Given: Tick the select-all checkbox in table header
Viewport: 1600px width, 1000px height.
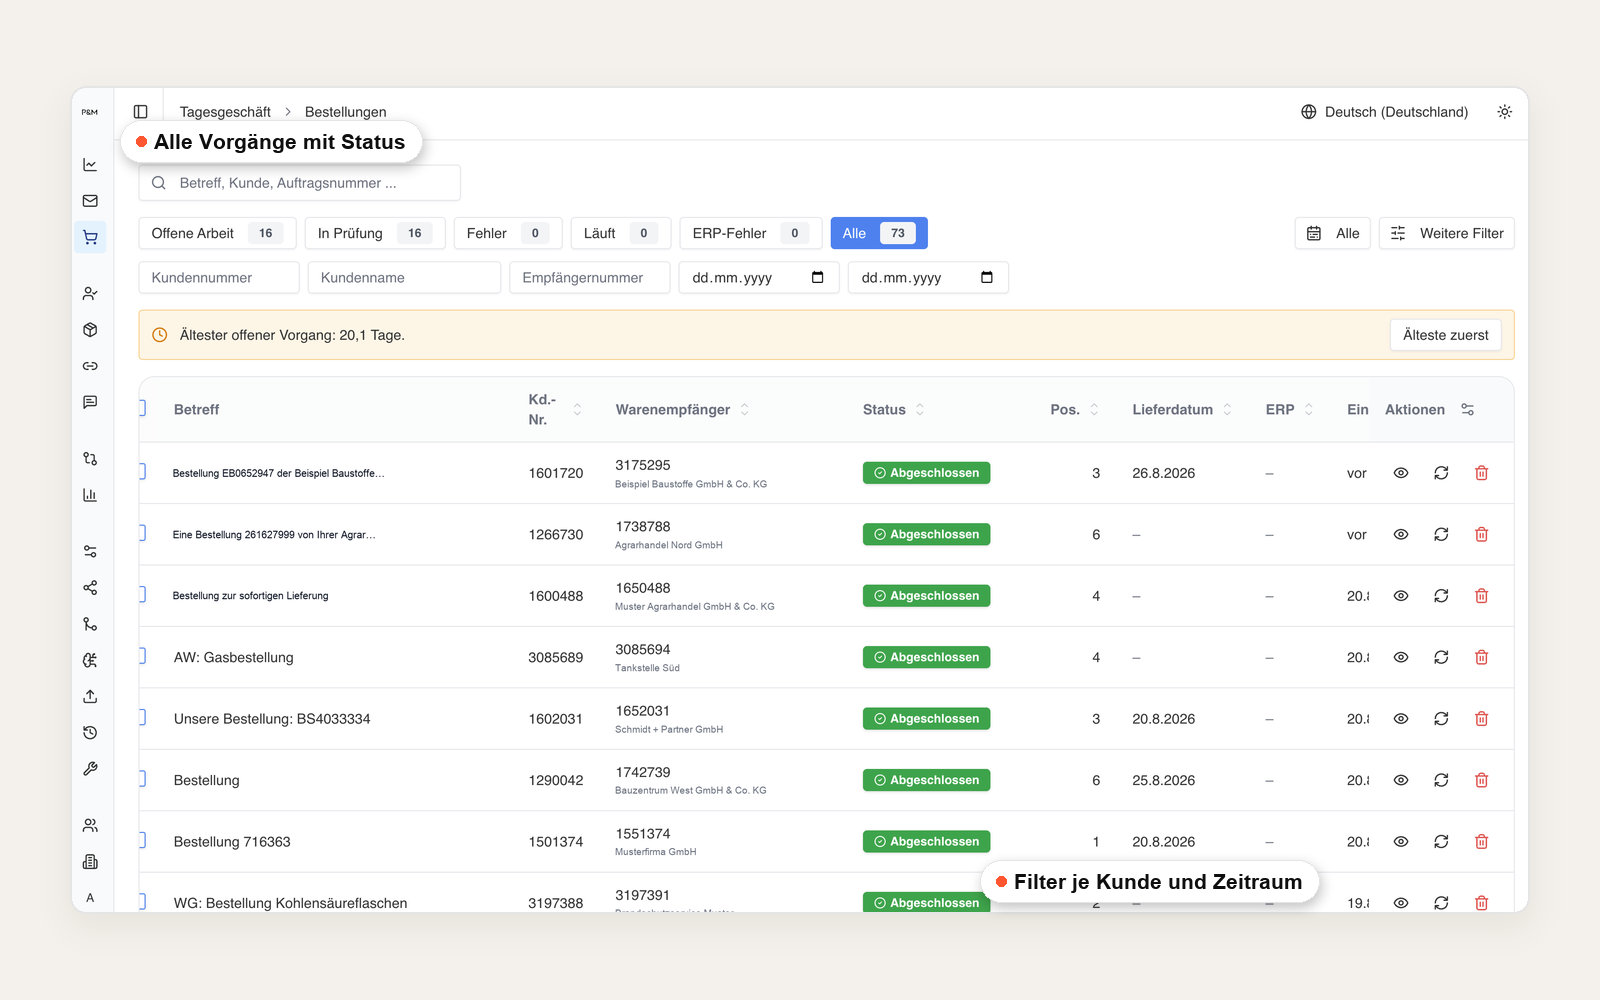Looking at the screenshot, I should tap(142, 408).
